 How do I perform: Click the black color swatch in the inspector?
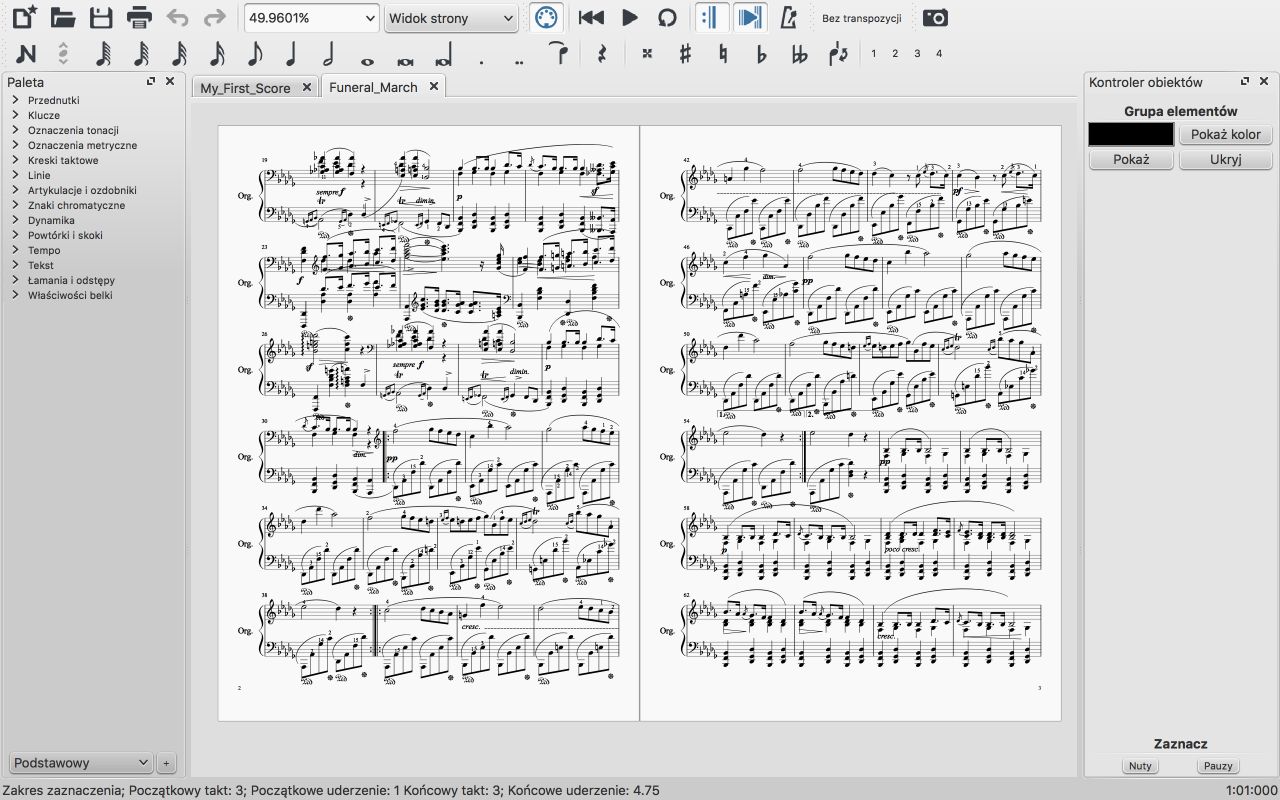point(1131,134)
